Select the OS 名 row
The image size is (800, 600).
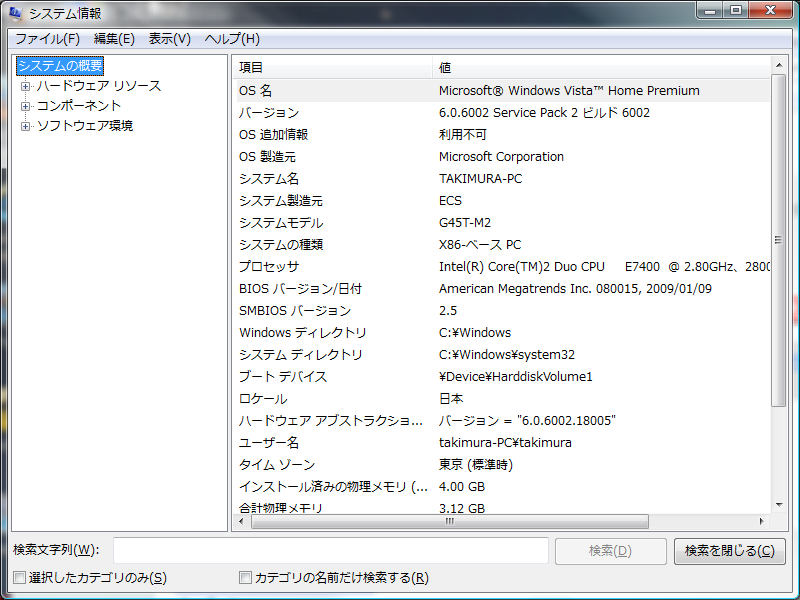[502, 91]
